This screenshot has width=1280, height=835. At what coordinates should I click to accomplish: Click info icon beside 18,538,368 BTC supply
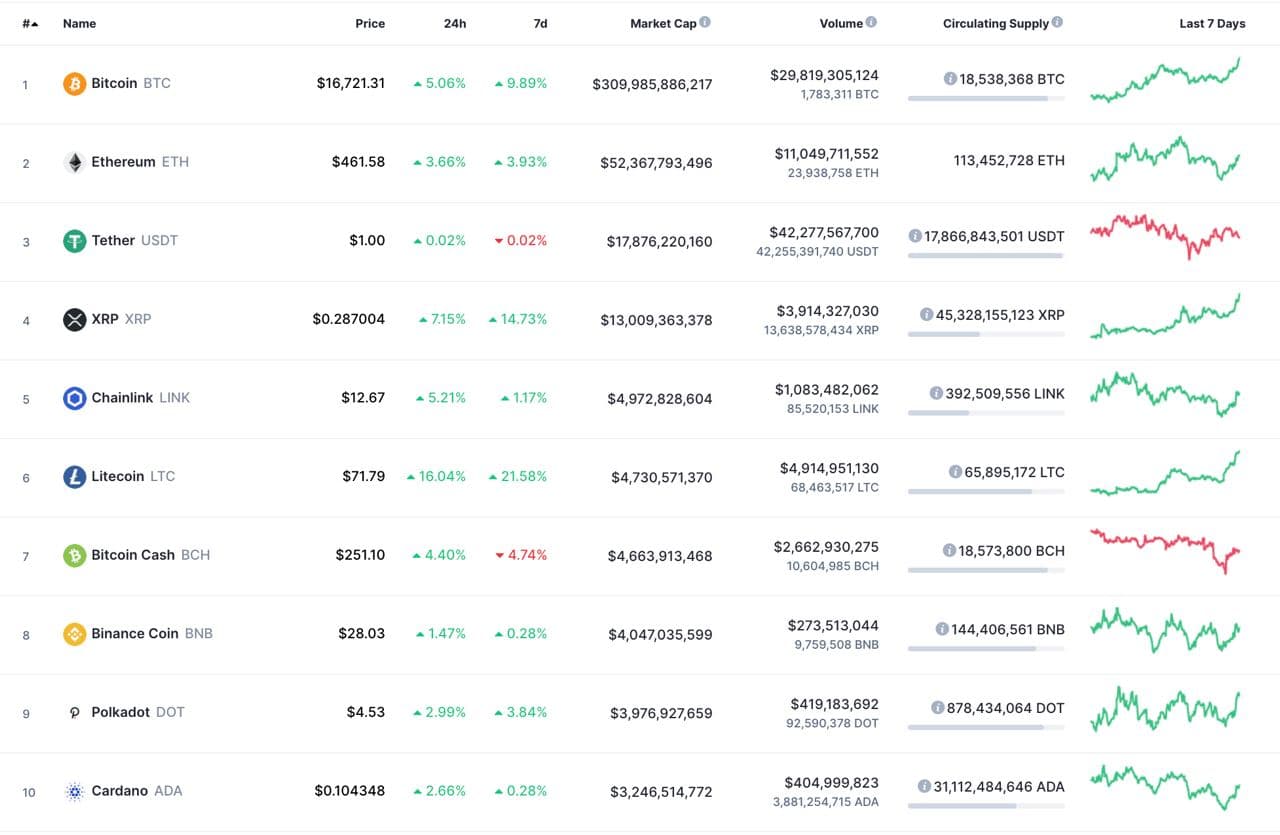point(950,79)
